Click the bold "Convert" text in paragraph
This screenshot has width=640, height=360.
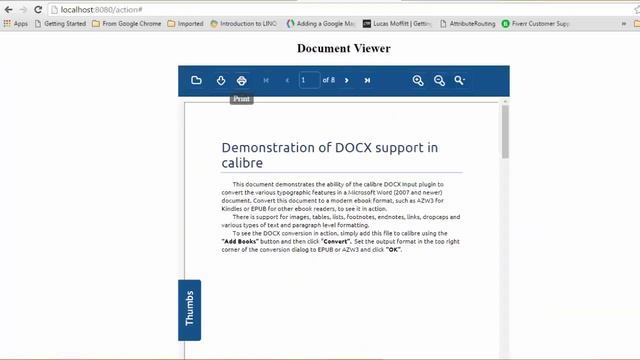tap(336, 241)
